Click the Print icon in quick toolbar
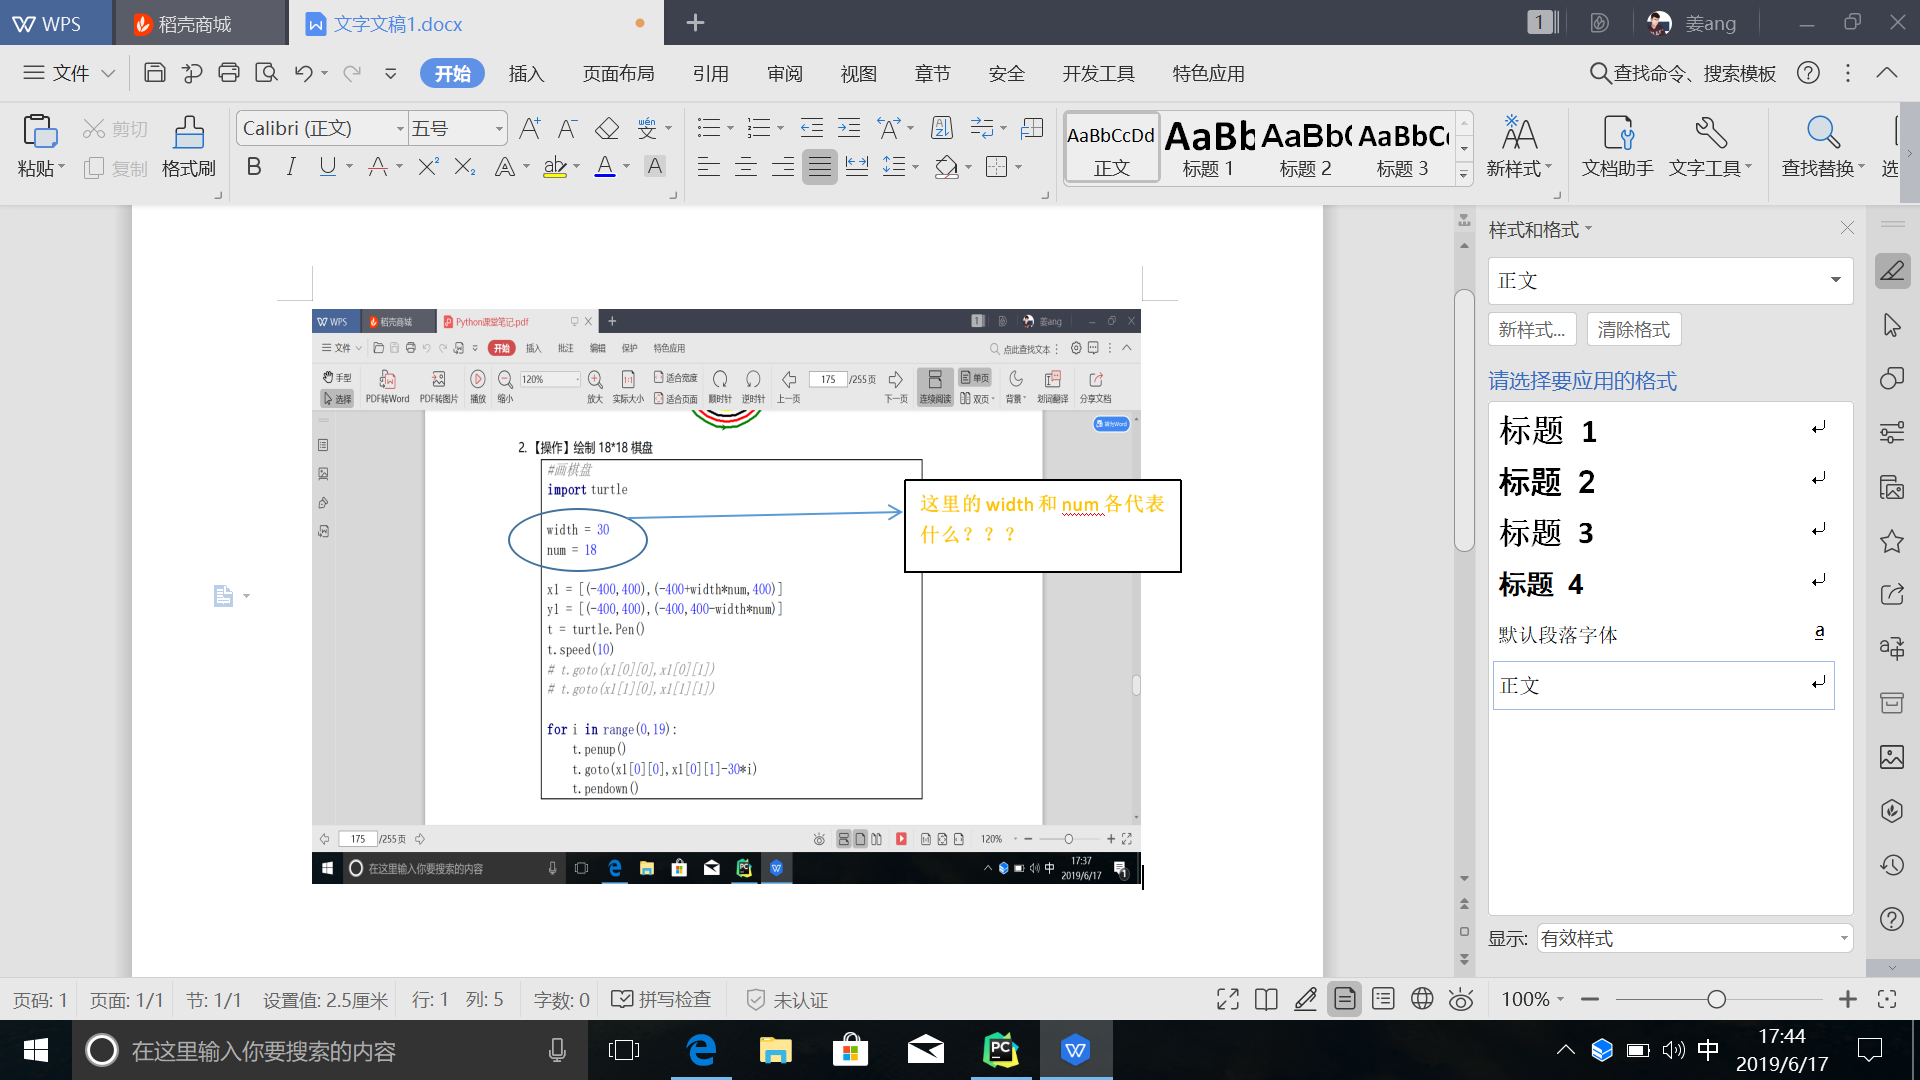 (229, 73)
